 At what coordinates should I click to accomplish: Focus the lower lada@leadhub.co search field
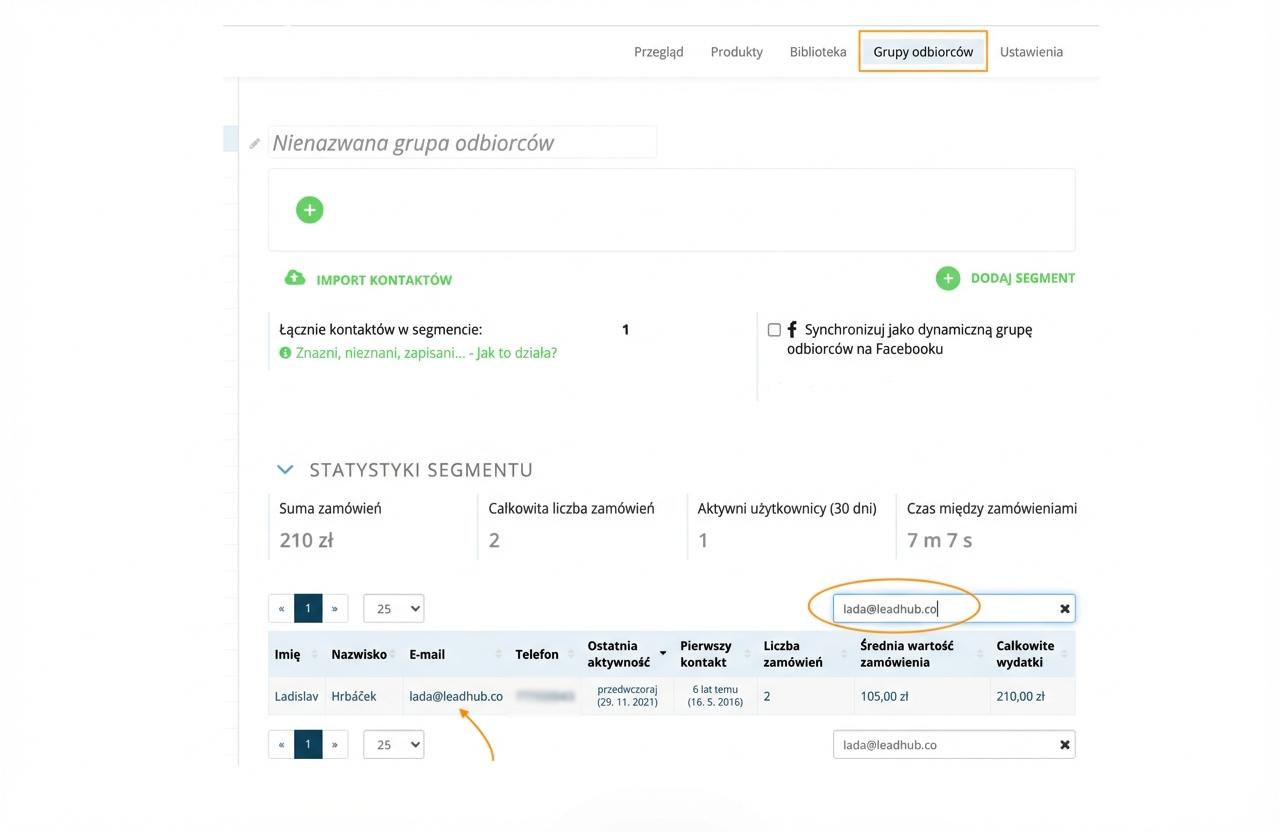click(954, 745)
